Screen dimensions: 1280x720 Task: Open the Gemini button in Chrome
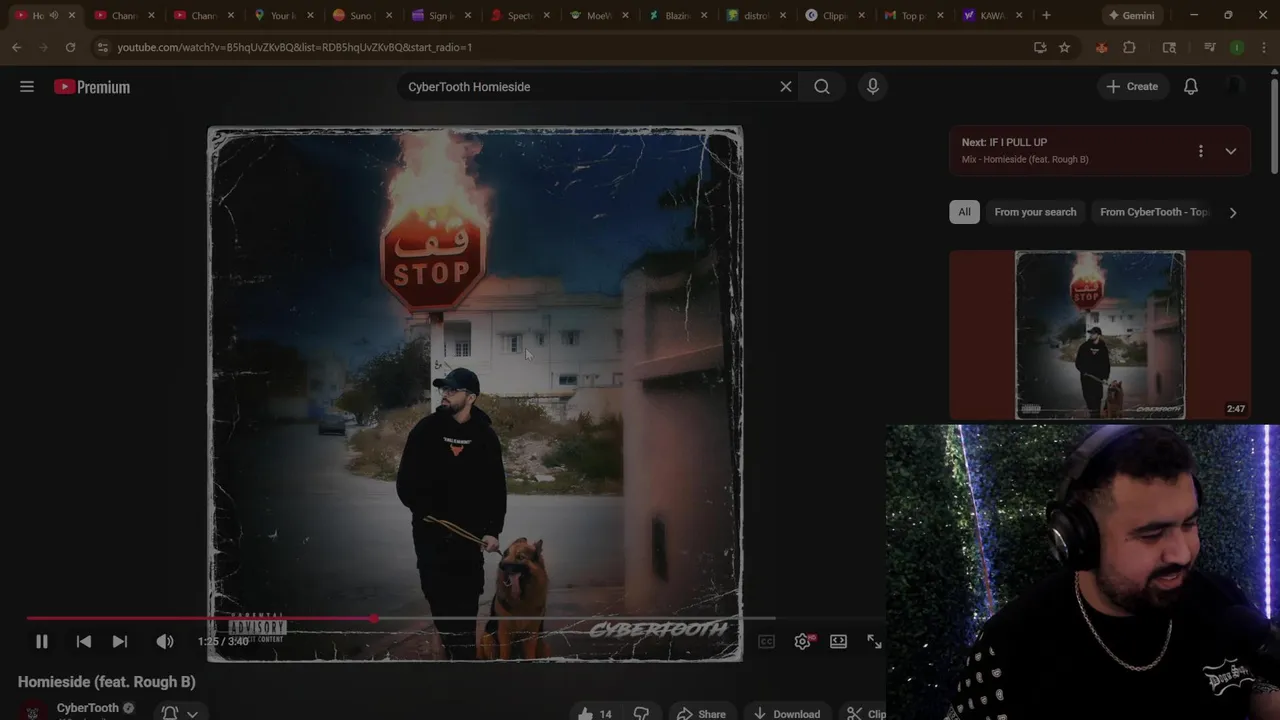[1132, 15]
